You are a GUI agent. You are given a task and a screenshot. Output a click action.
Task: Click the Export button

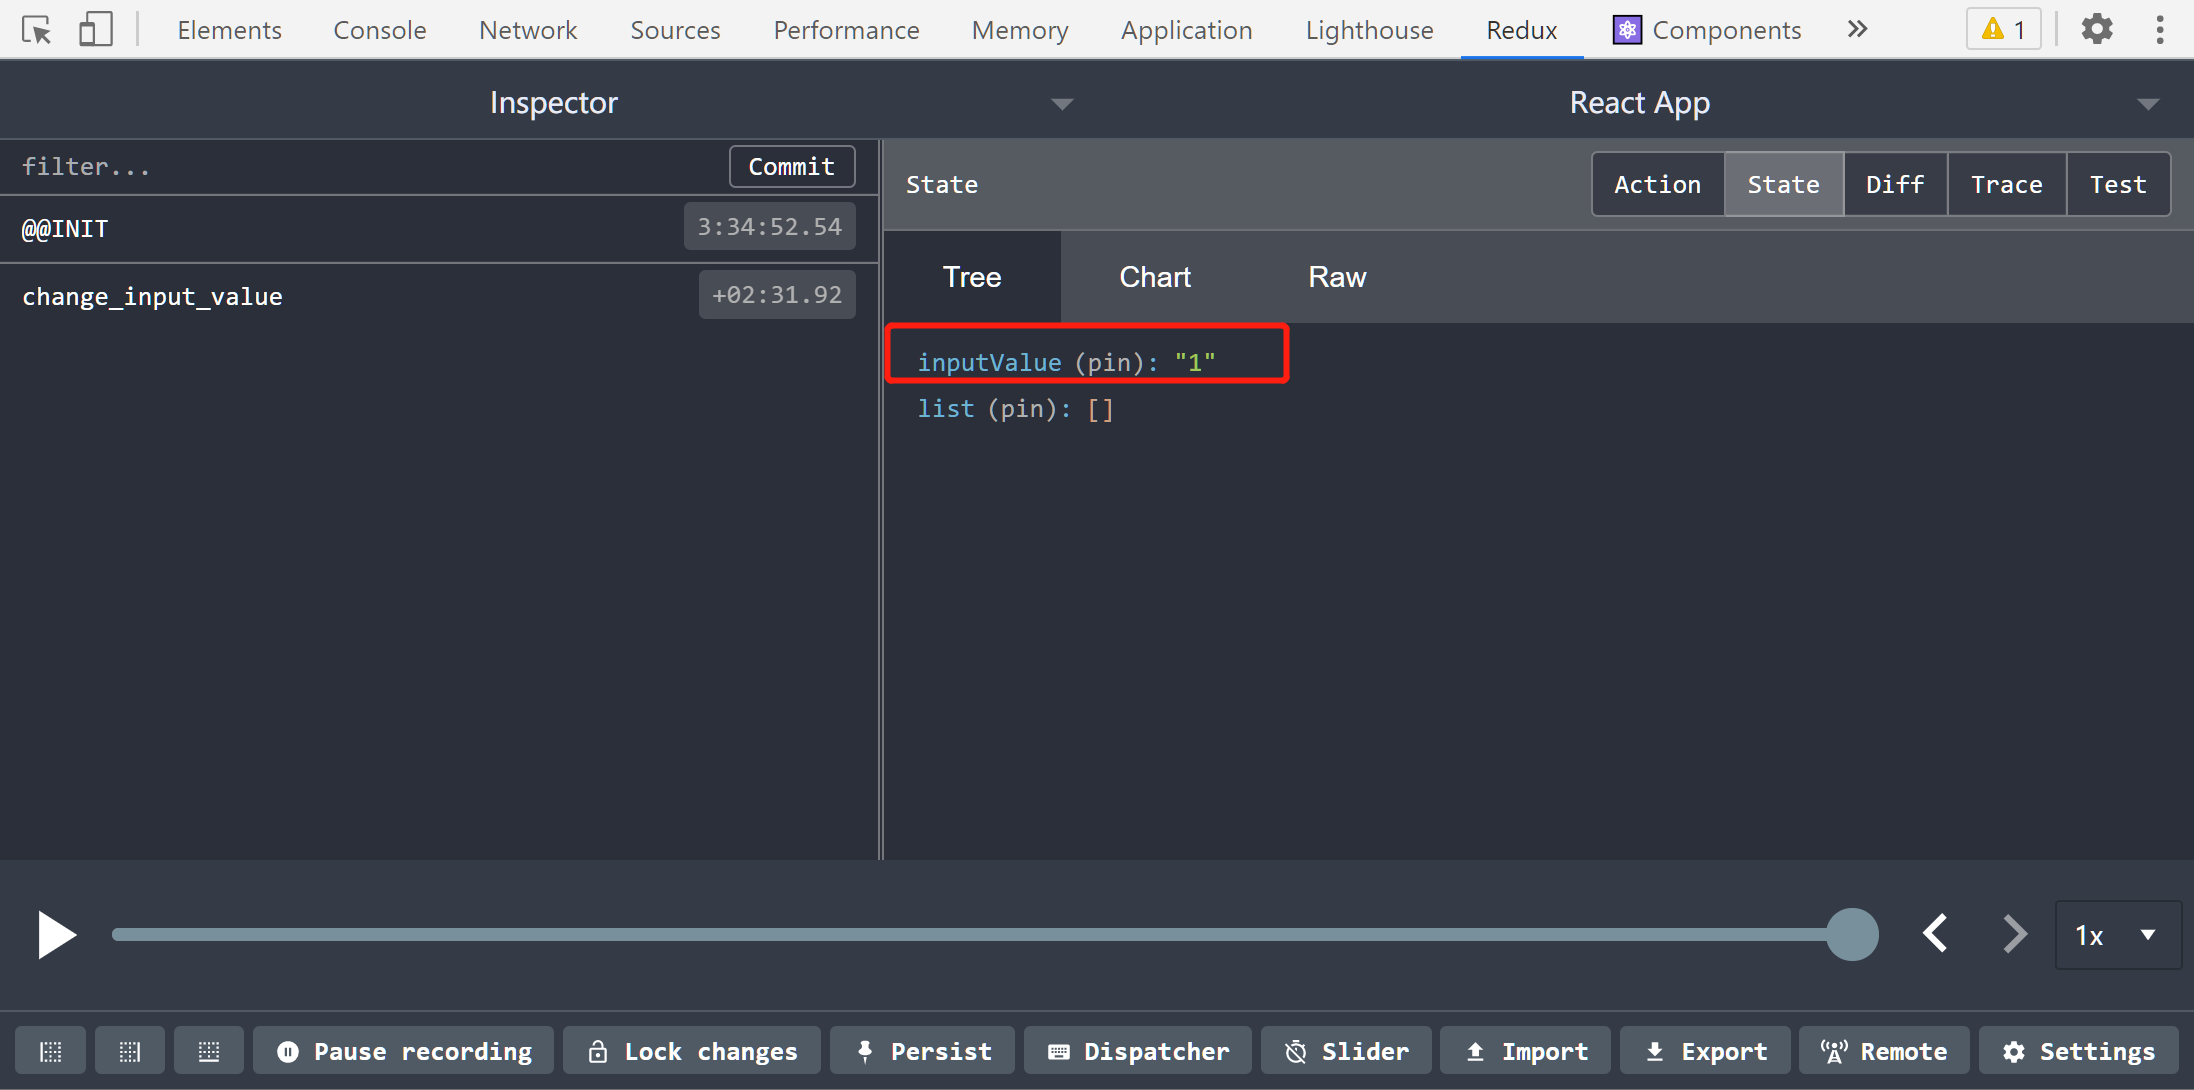point(1705,1051)
